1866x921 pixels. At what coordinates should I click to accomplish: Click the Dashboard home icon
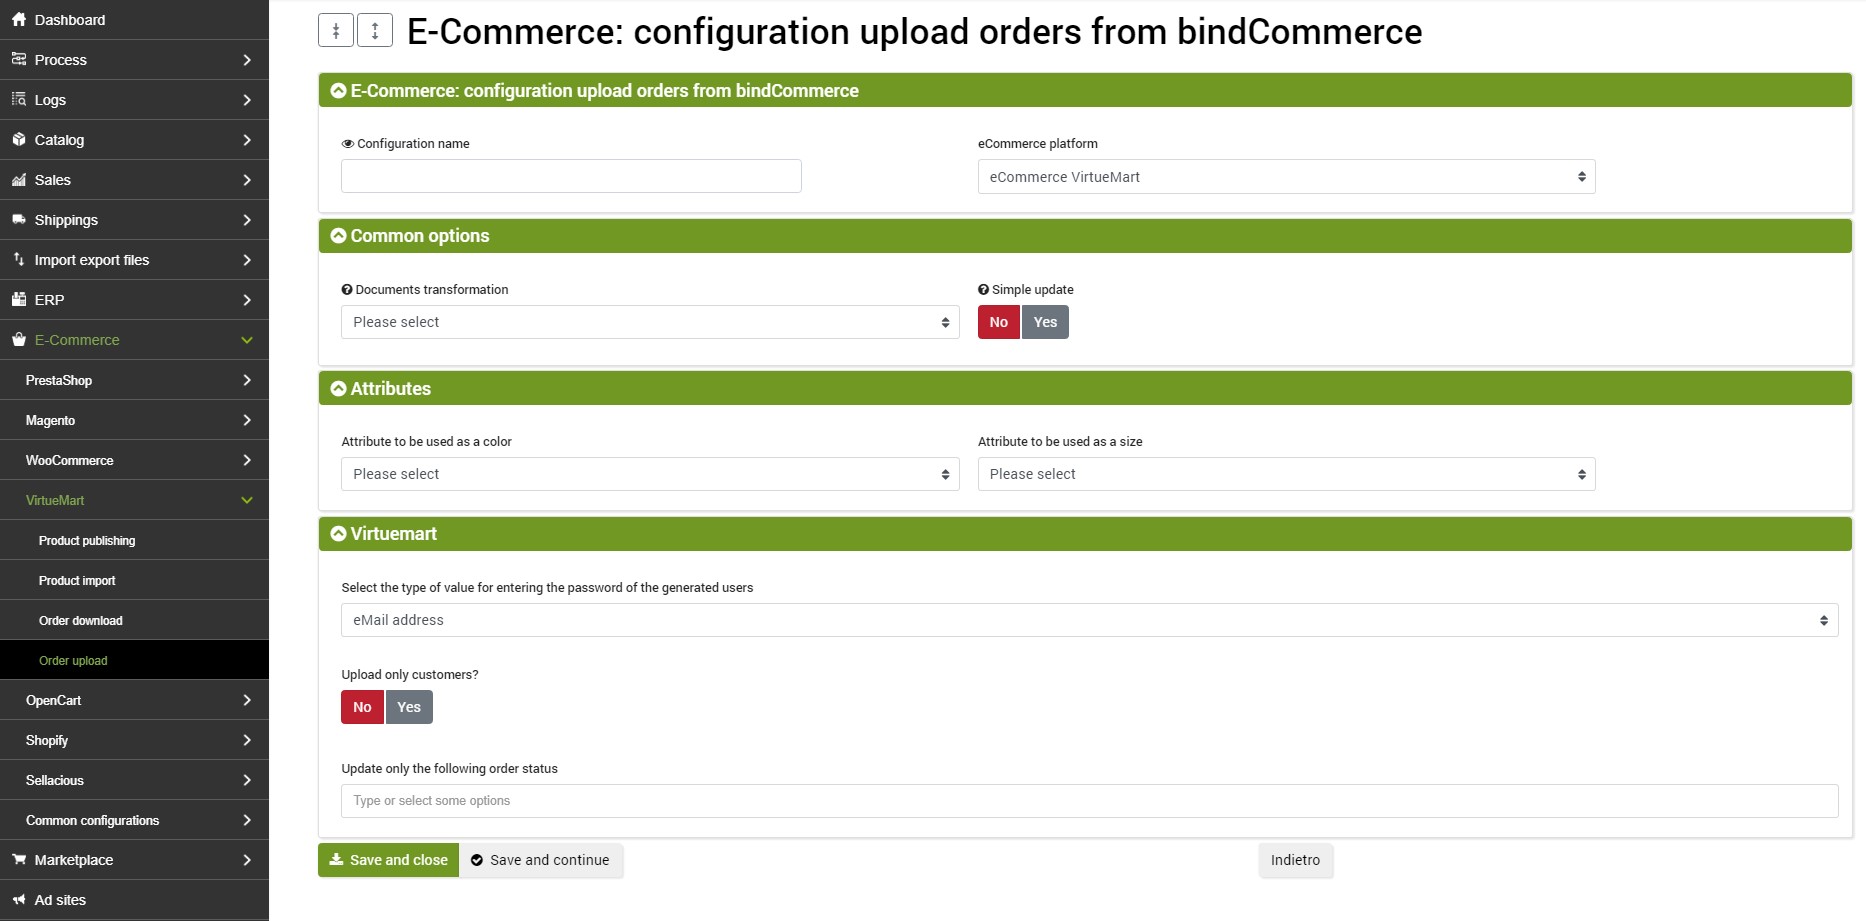[x=19, y=20]
